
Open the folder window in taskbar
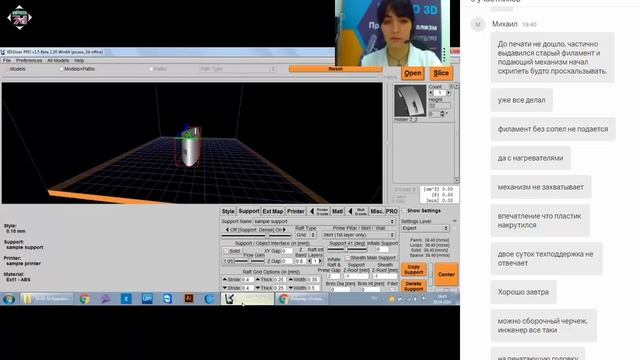47,299
